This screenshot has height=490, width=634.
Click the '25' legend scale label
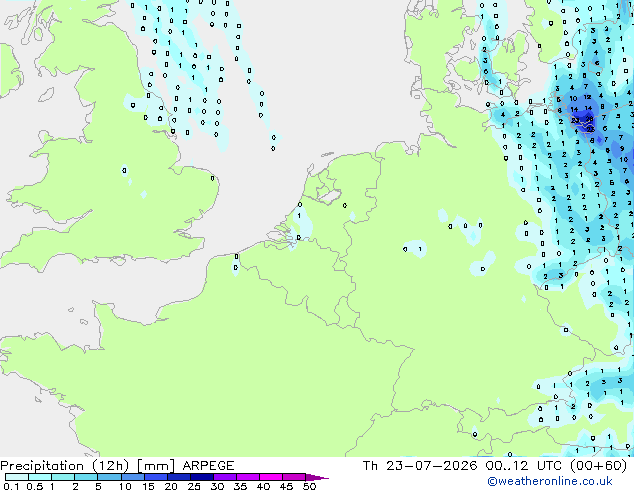[194, 486]
